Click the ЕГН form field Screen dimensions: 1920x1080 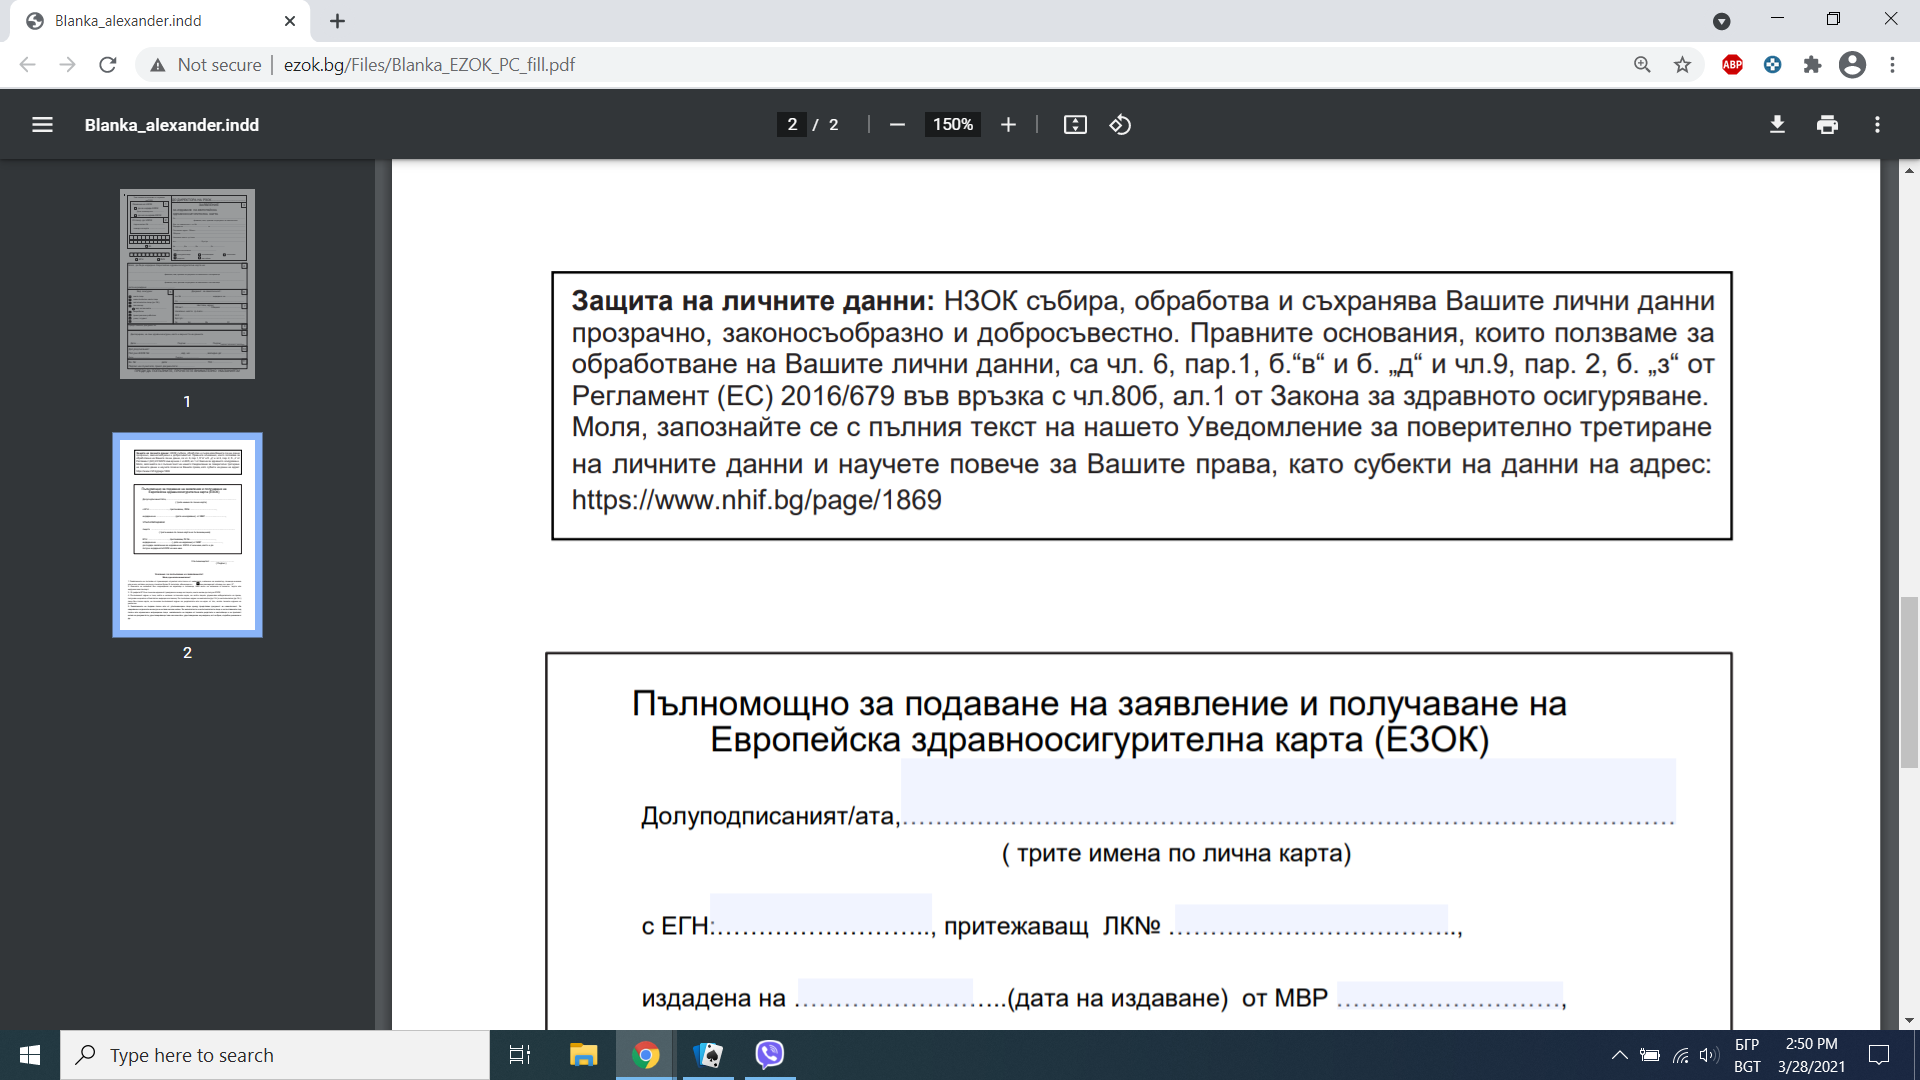tap(820, 915)
